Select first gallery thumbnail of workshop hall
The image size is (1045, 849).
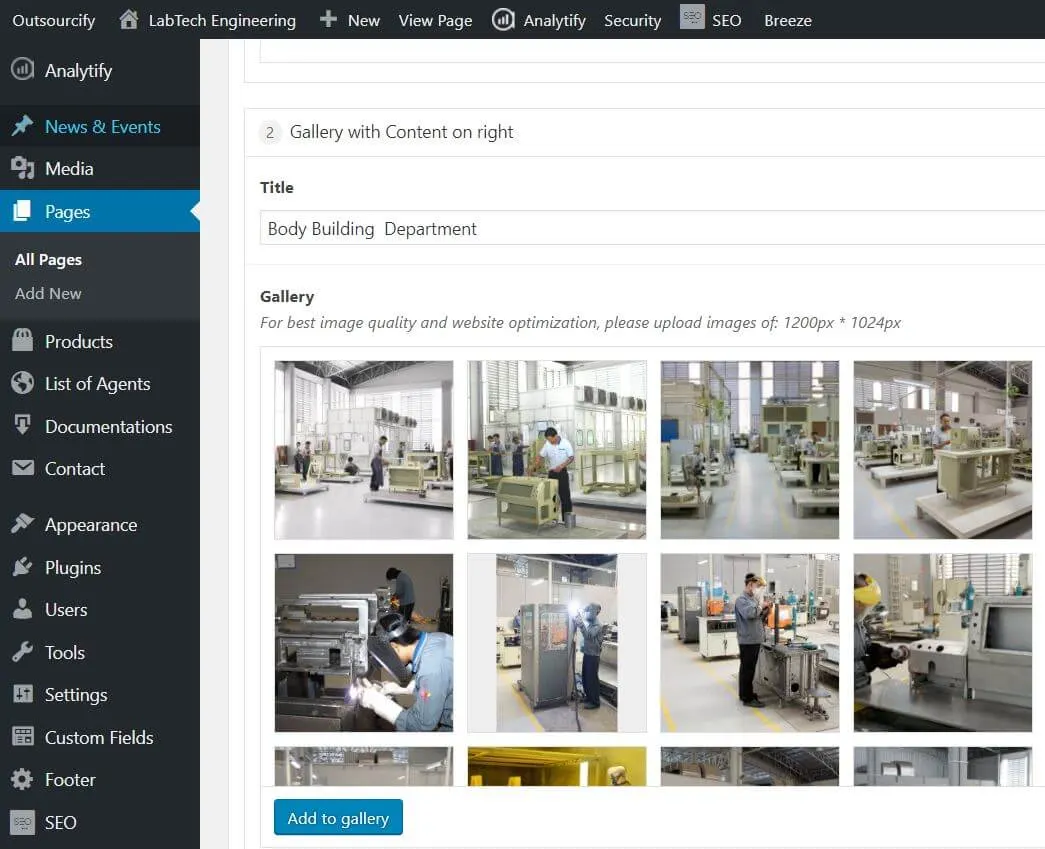pos(364,450)
